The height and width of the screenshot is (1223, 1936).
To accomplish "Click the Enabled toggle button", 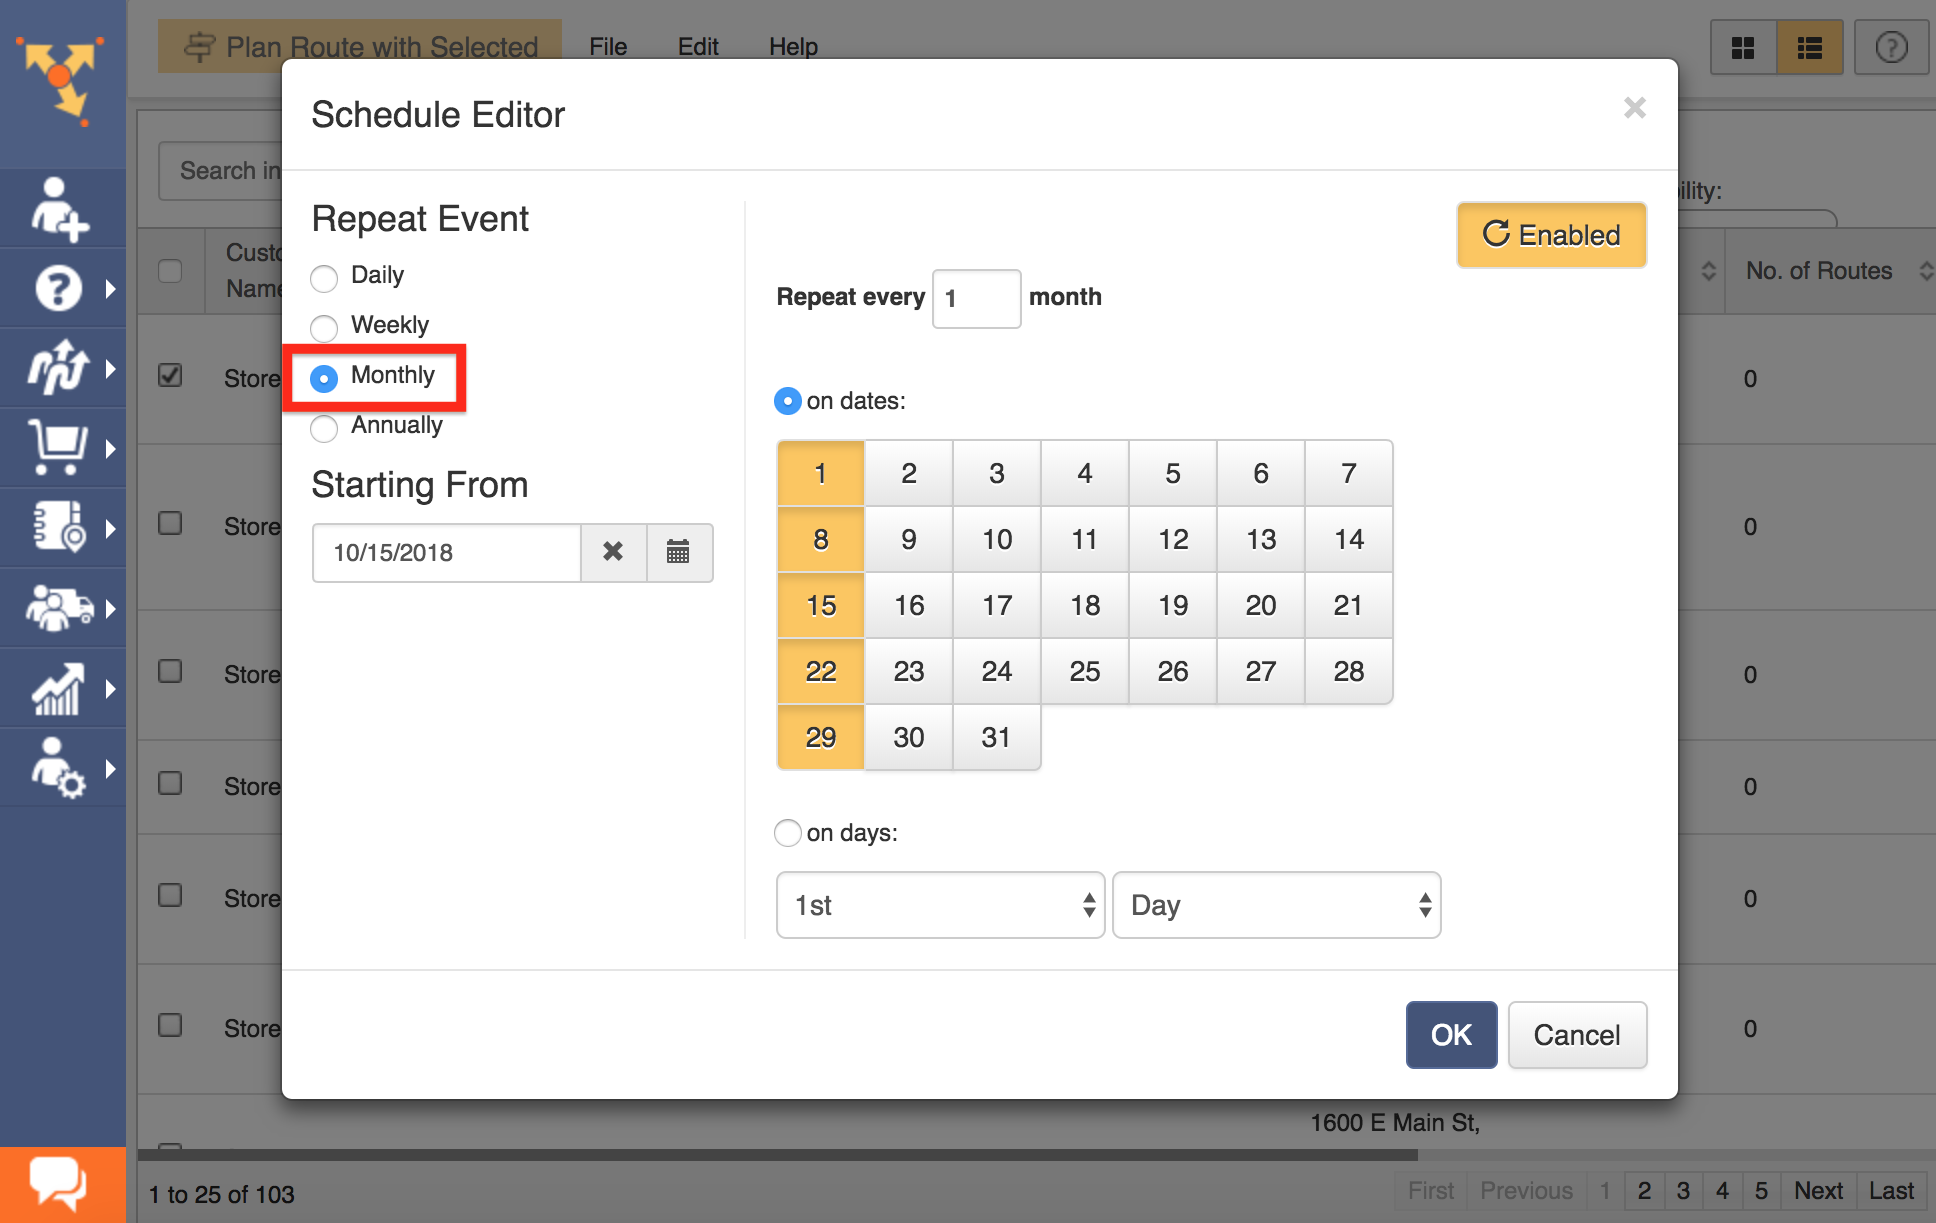I will tap(1551, 235).
